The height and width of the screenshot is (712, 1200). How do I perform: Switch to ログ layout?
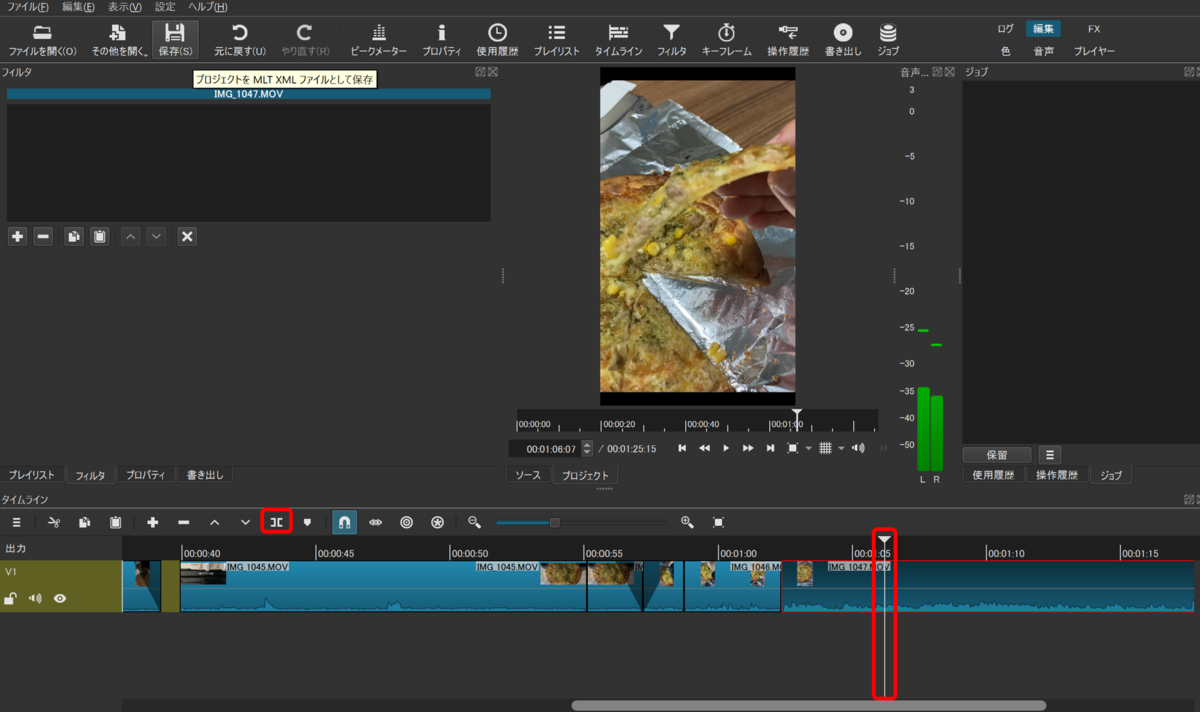tap(1005, 29)
